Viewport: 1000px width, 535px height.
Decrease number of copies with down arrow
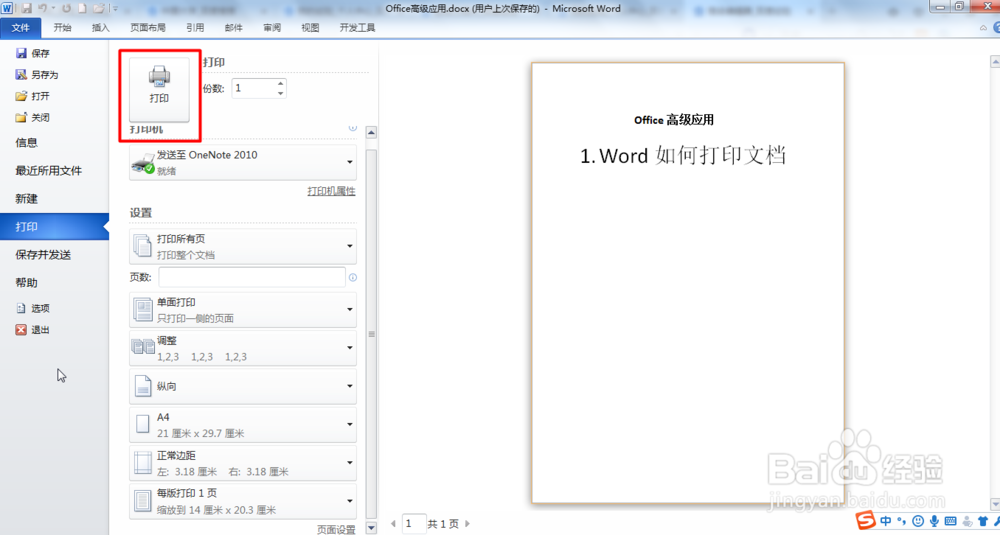pyautogui.click(x=281, y=93)
